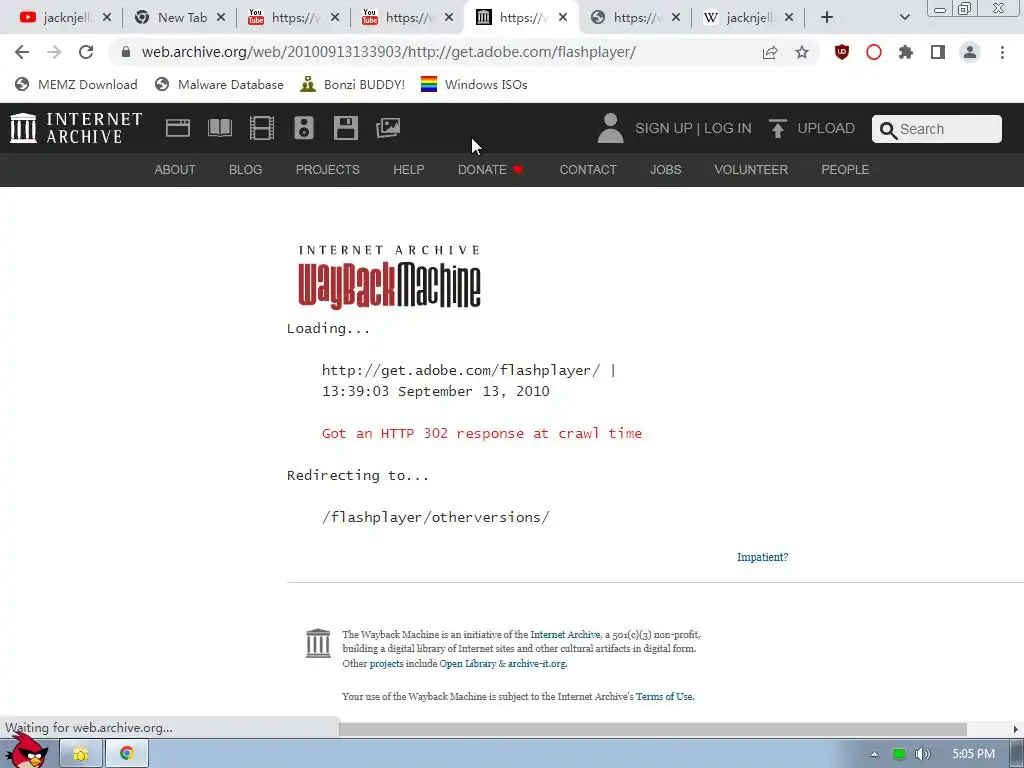This screenshot has width=1024, height=768.
Task: Open the Internet Archive footer link
Action: [x=565, y=634]
